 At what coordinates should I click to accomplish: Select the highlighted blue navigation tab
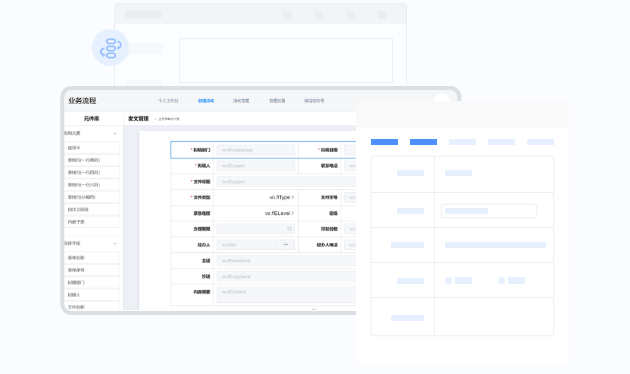pos(206,101)
